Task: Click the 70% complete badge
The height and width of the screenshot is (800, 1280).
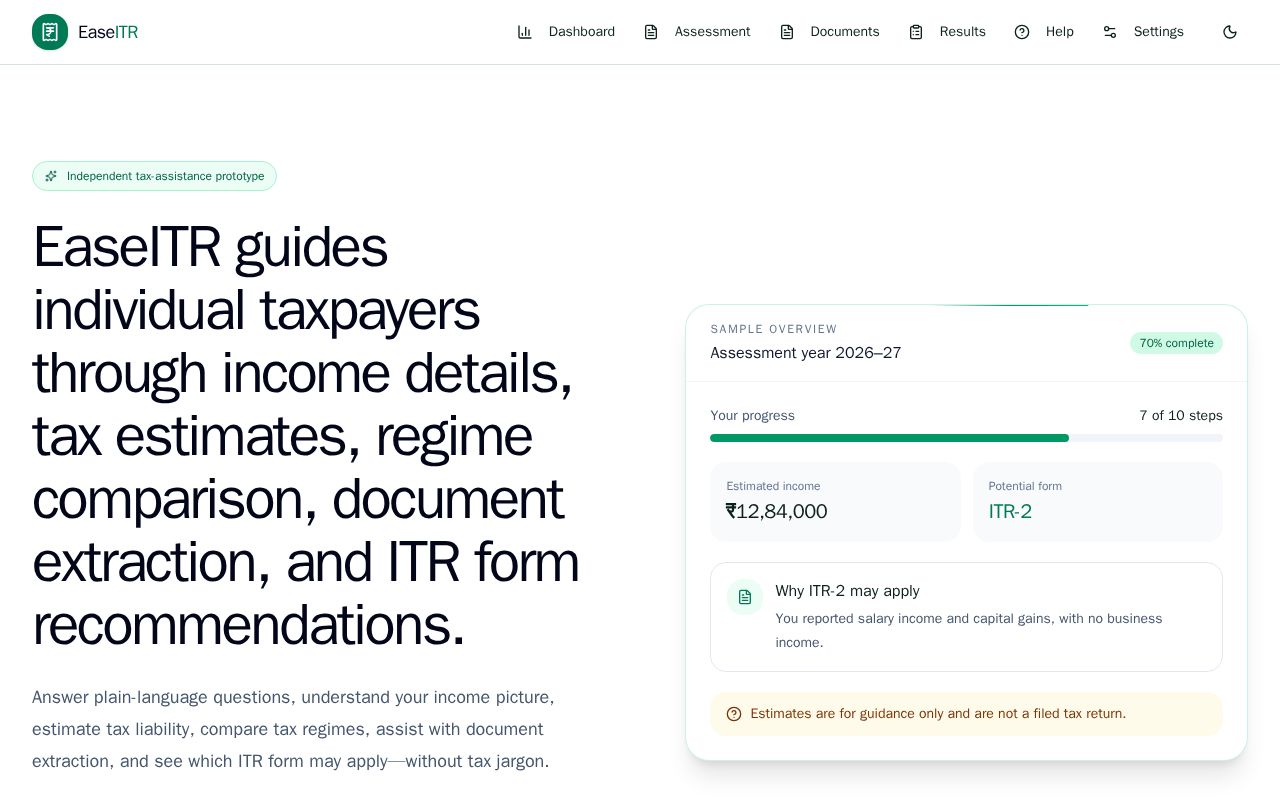Action: [x=1176, y=343]
